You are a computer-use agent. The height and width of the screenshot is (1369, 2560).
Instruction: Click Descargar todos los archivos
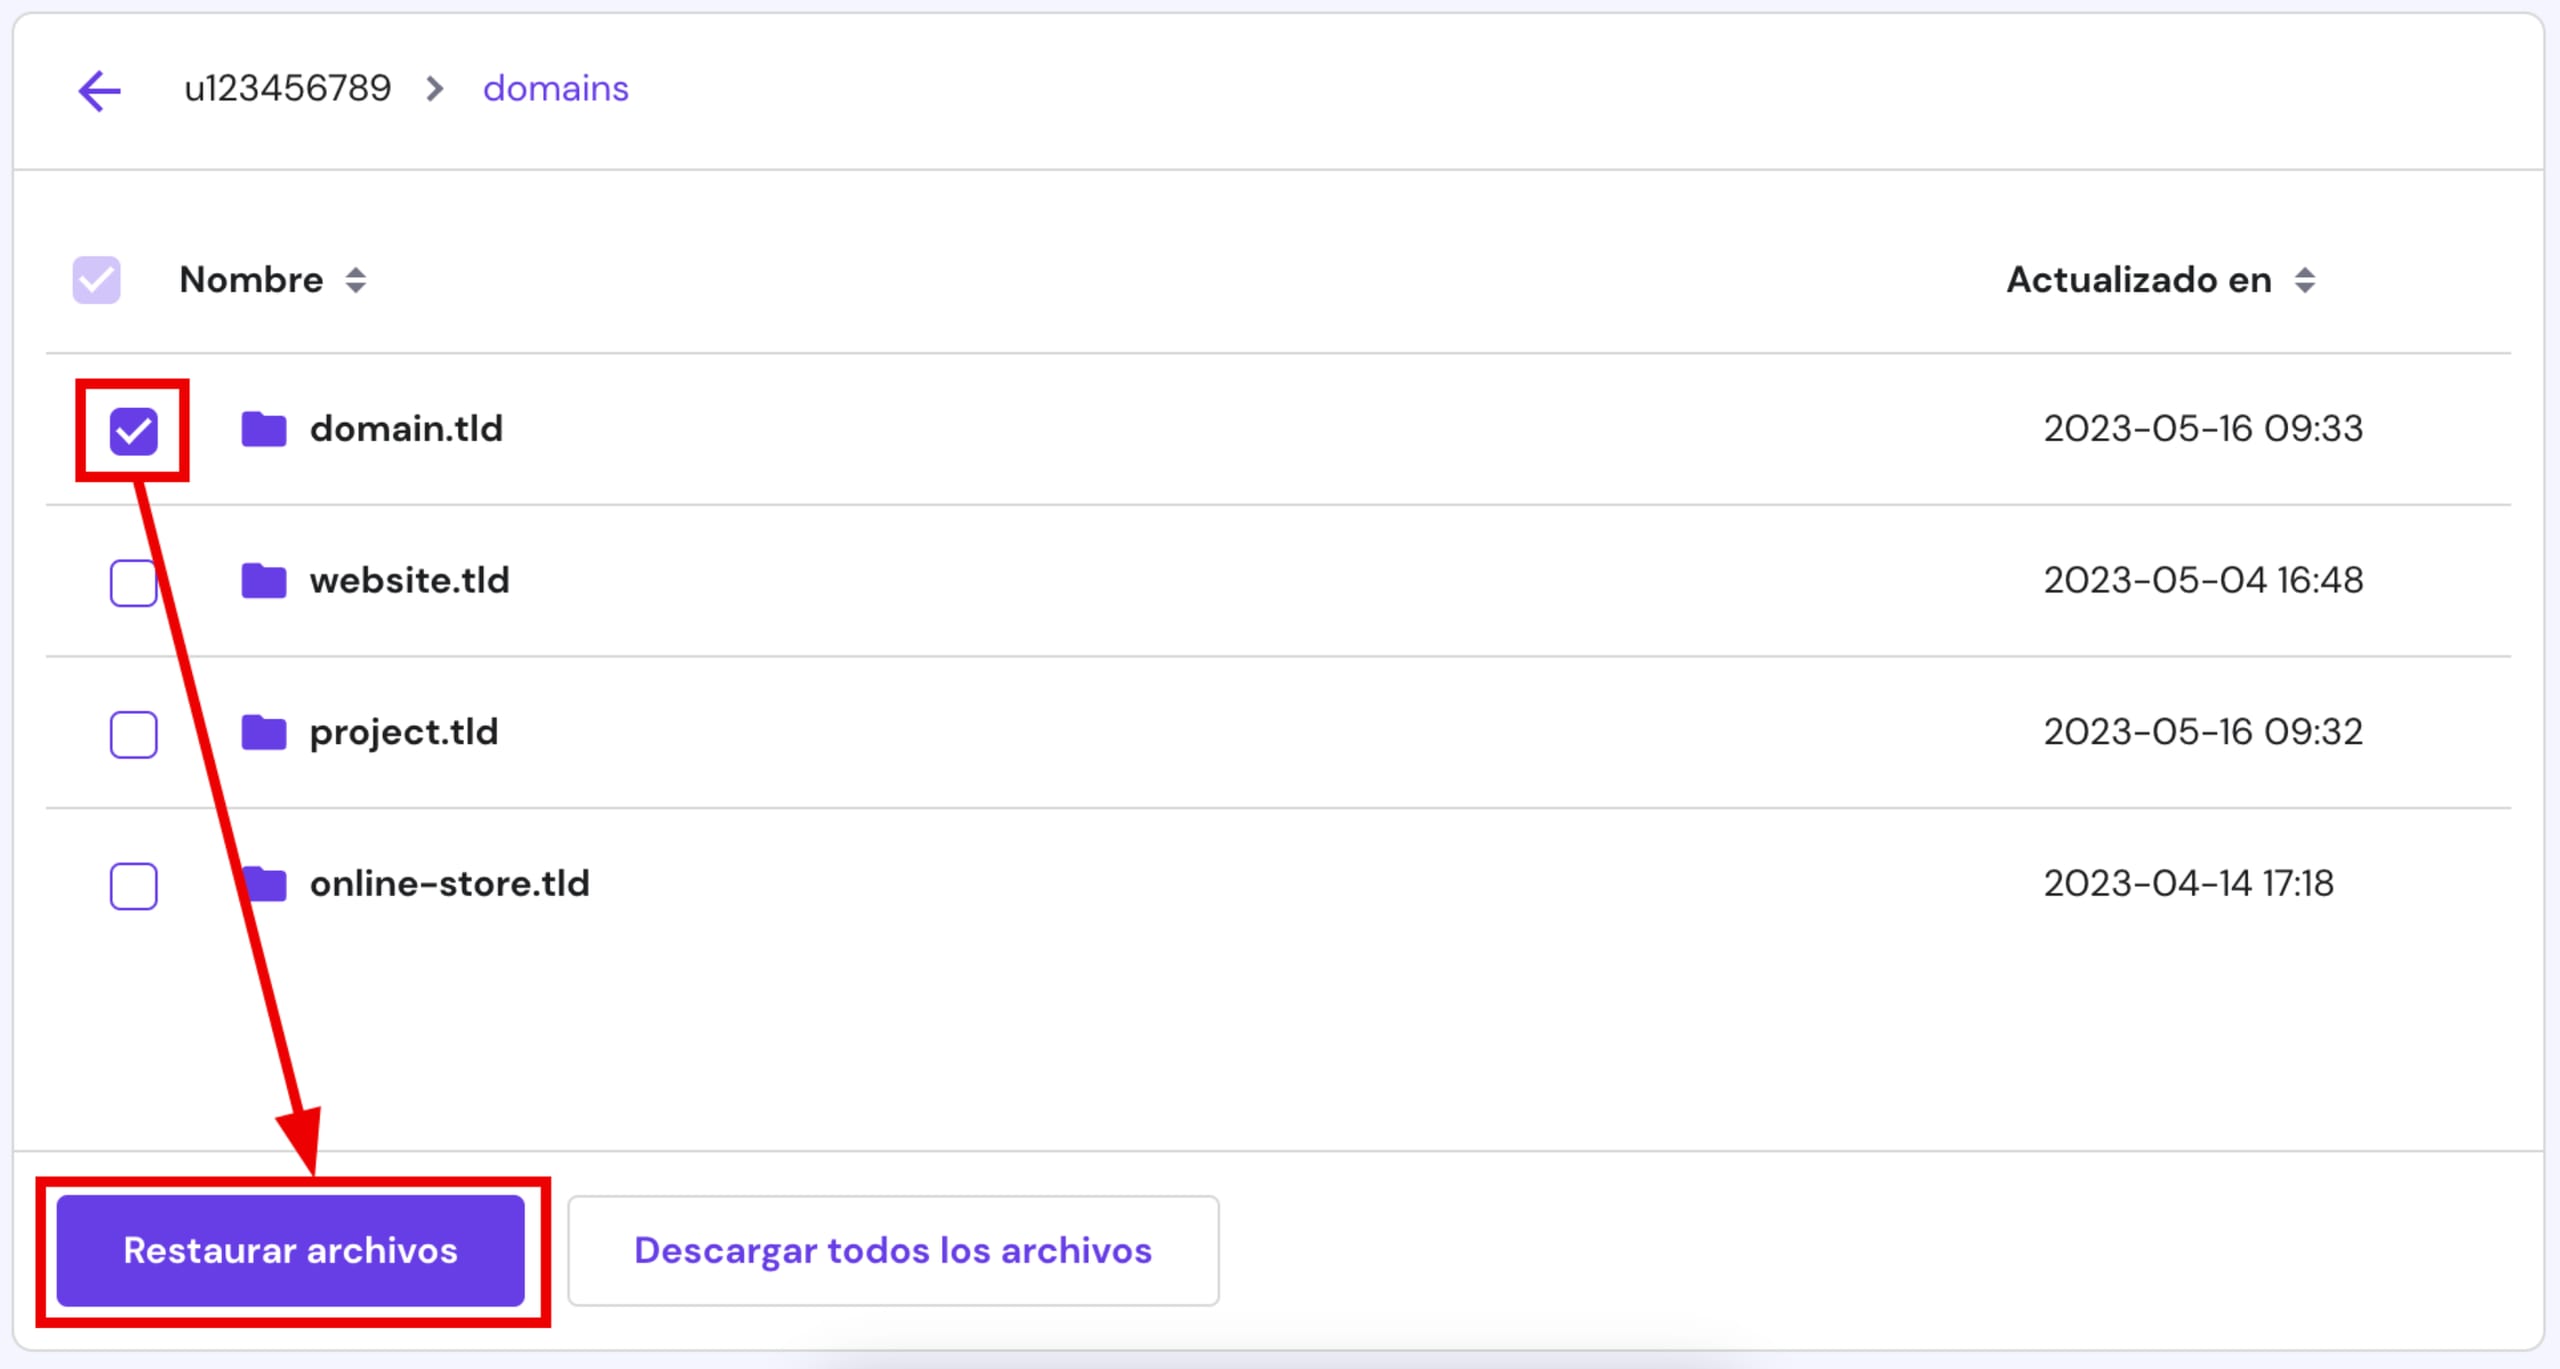(893, 1250)
